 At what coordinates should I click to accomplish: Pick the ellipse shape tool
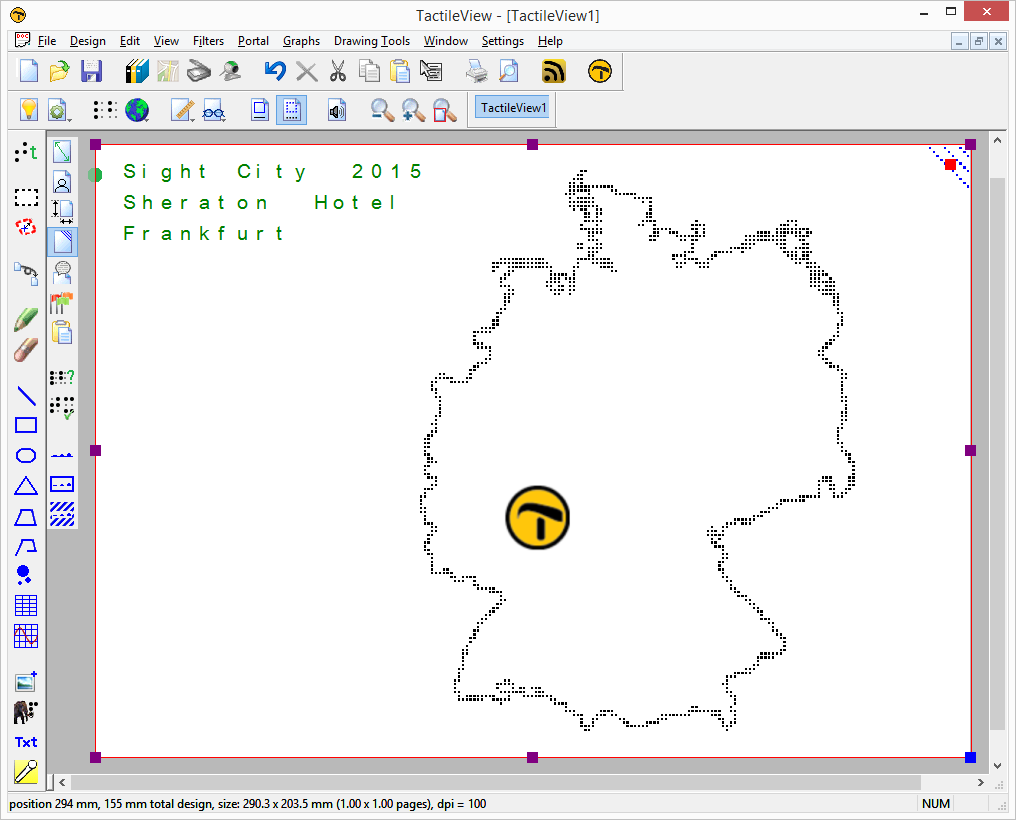coord(26,456)
